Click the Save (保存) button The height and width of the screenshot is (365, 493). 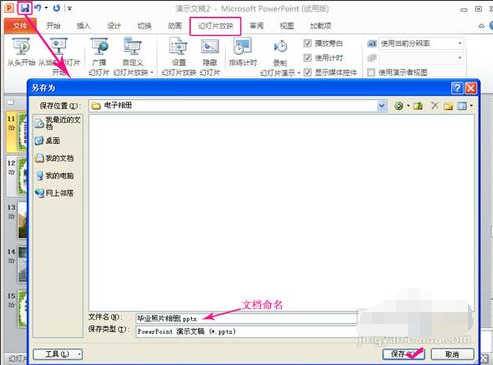pyautogui.click(x=403, y=354)
